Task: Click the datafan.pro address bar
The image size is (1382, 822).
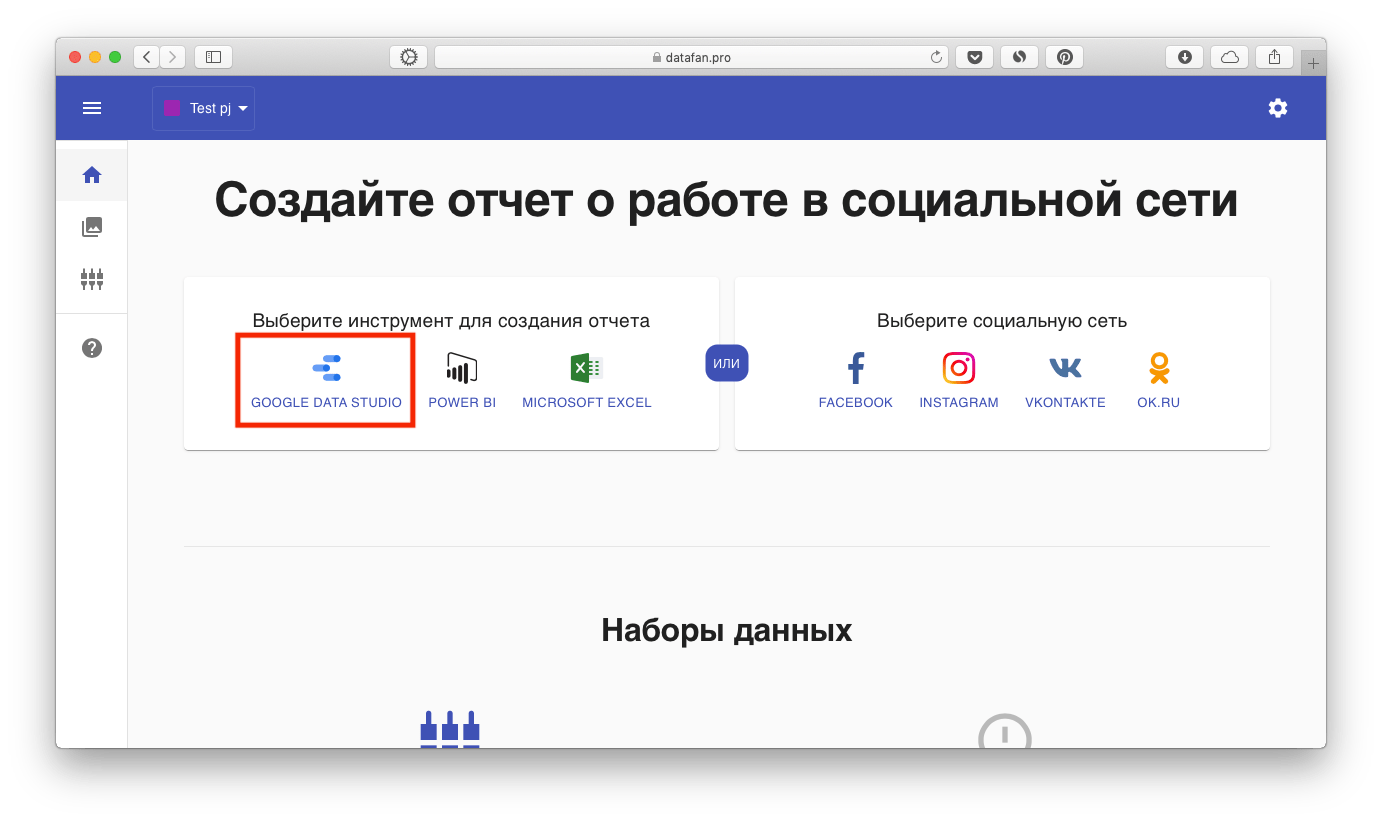Action: coord(691,57)
